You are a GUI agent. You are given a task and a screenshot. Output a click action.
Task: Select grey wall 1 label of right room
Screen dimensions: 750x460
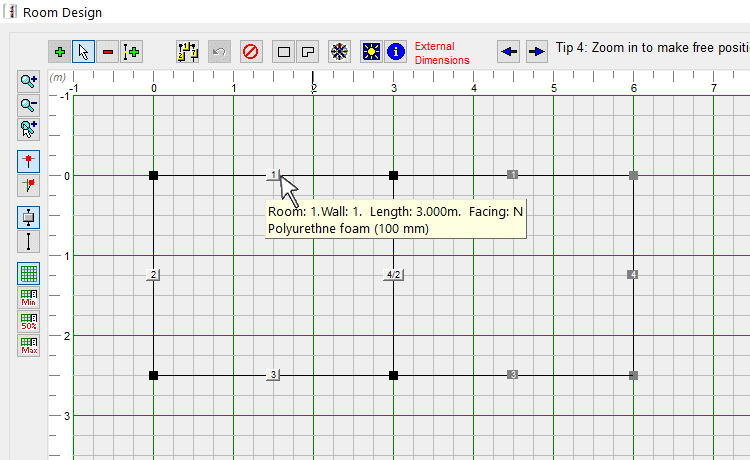coord(512,175)
